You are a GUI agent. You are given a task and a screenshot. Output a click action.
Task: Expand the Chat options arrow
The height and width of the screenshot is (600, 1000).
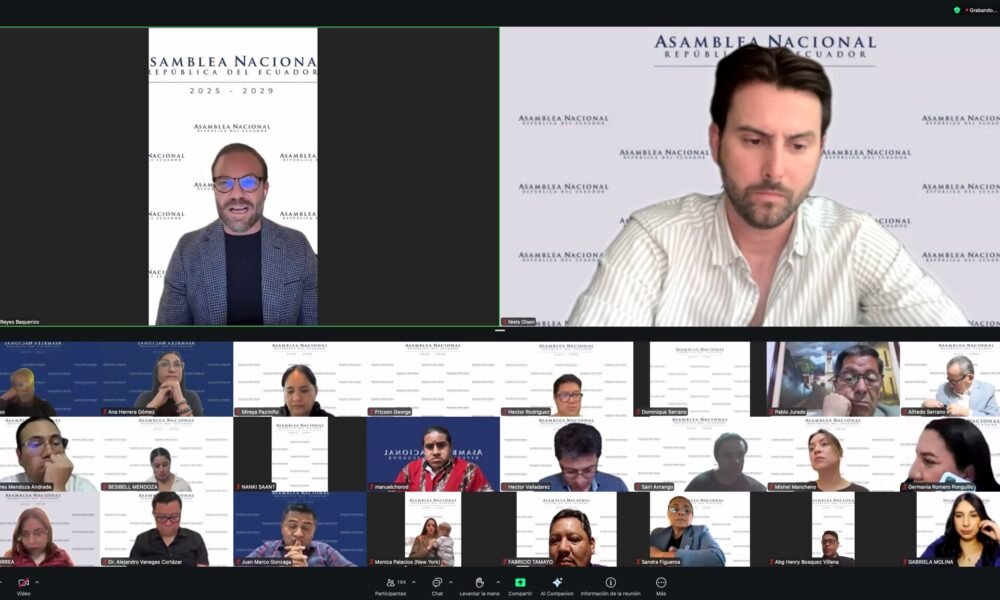450,582
